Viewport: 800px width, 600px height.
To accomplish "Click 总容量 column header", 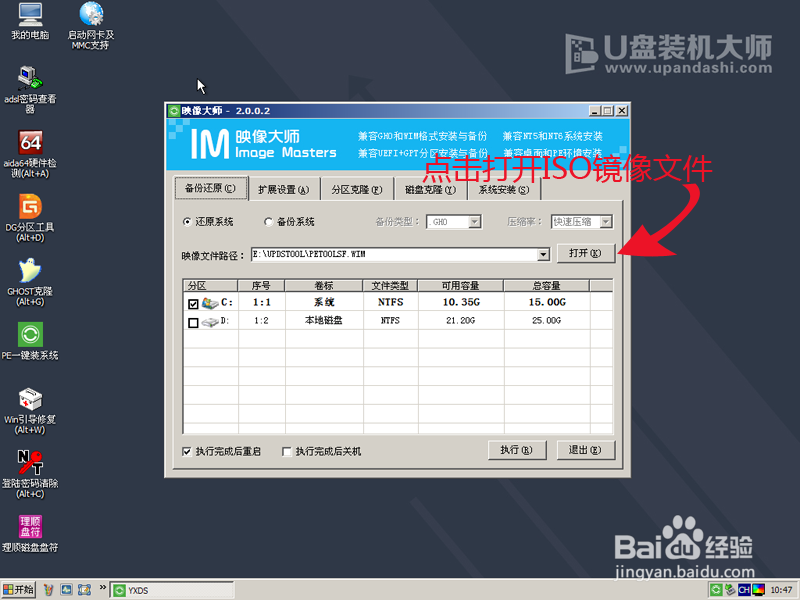I will point(546,286).
